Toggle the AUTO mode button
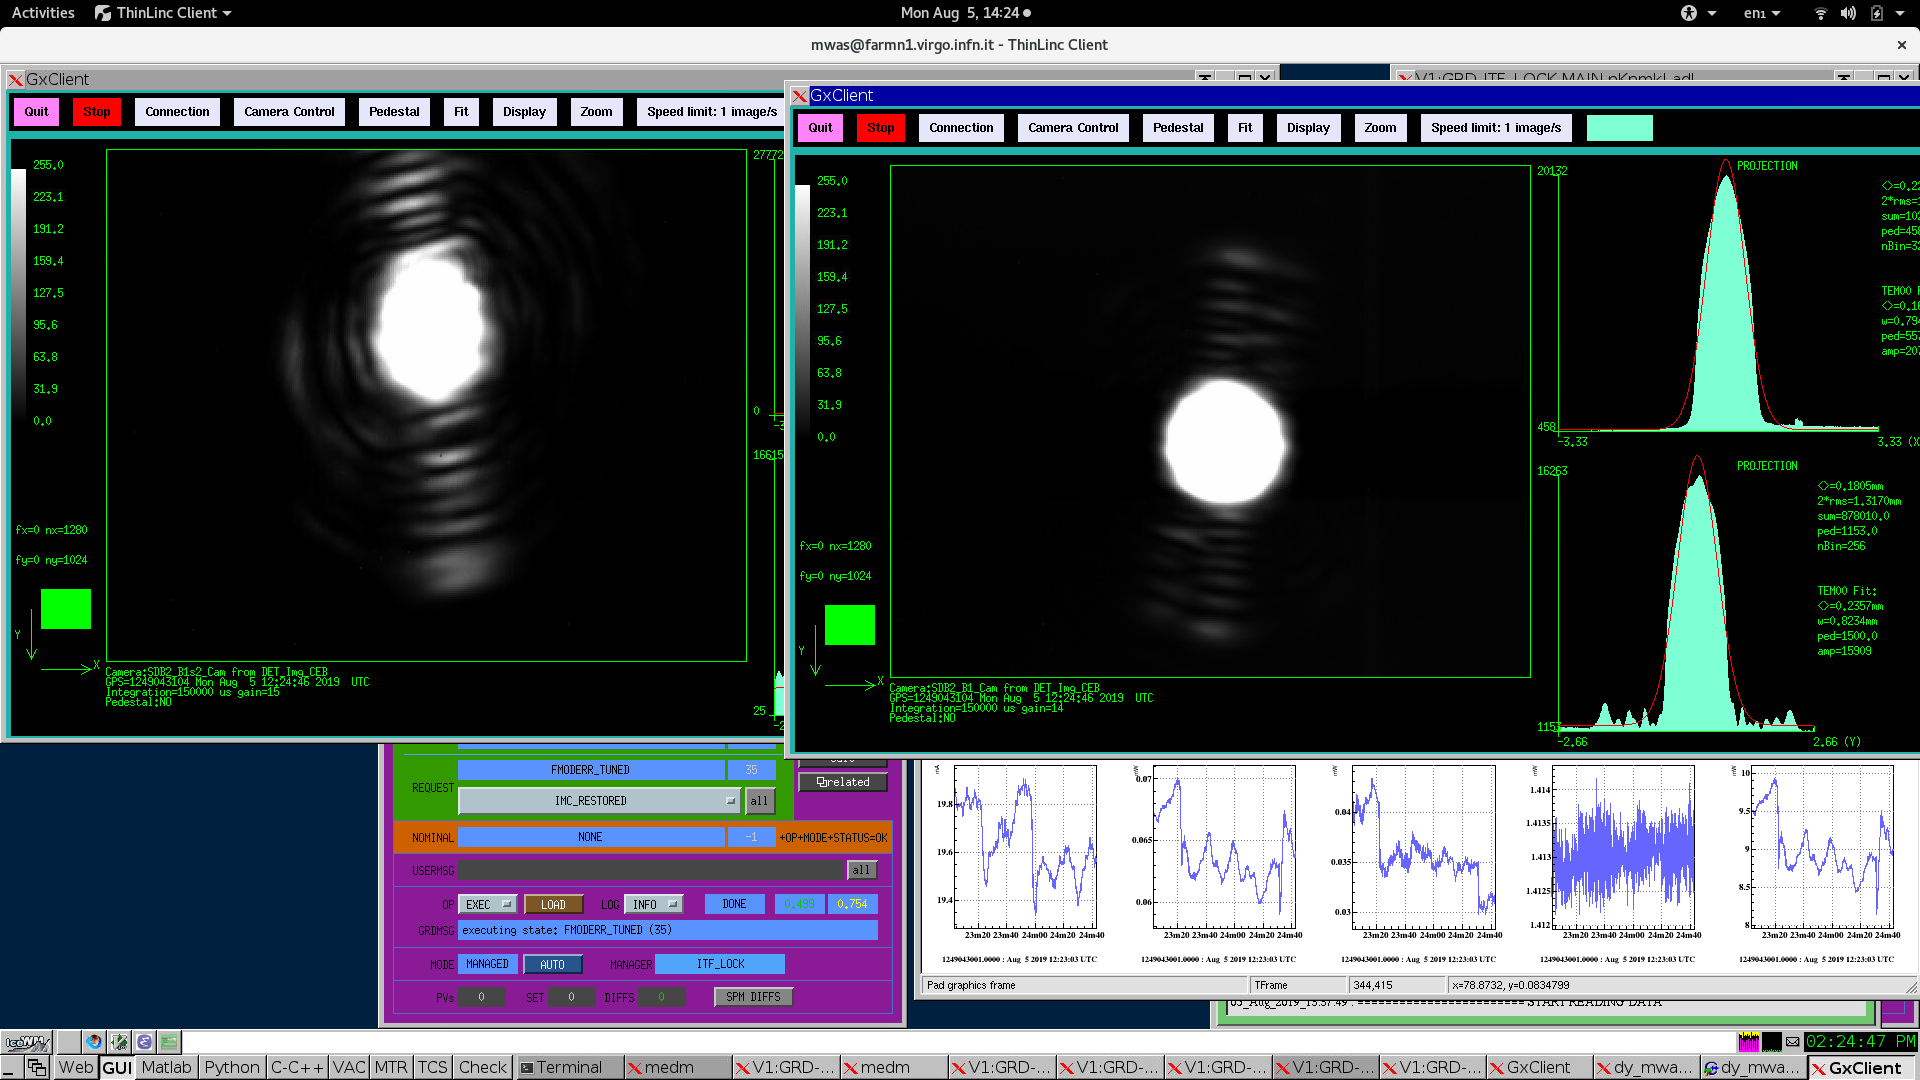Image resolution: width=1920 pixels, height=1080 pixels. coord(553,965)
